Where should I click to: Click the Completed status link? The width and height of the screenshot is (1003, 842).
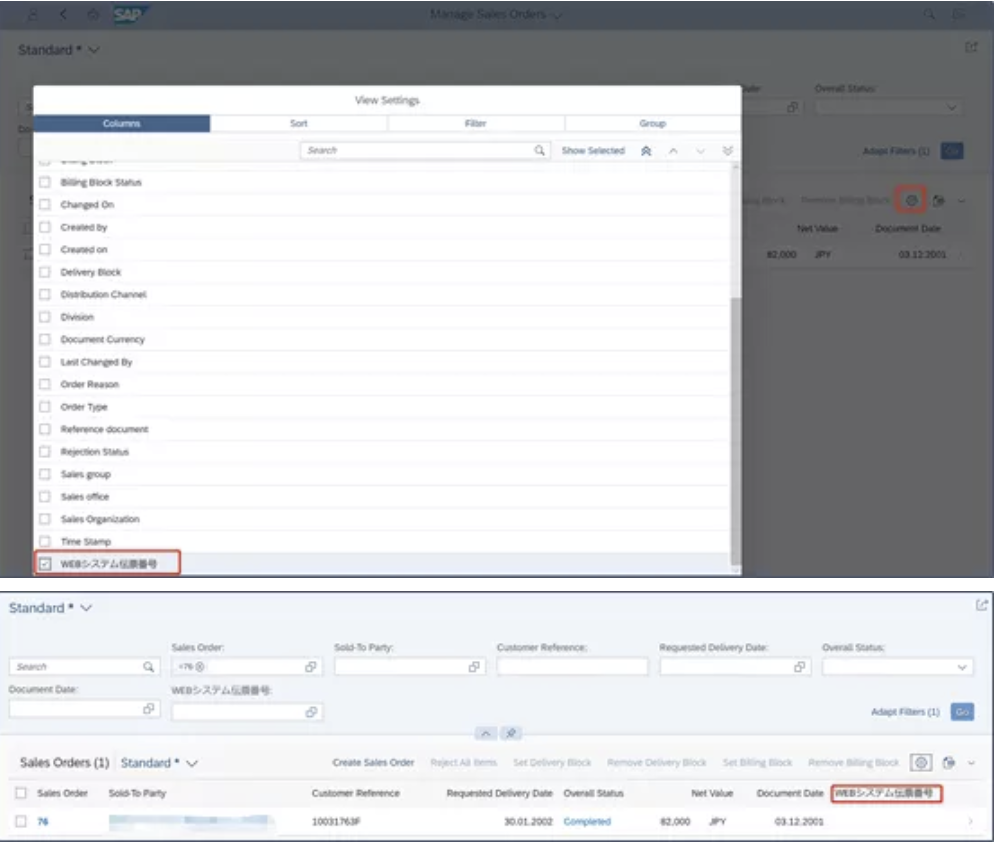(x=587, y=822)
